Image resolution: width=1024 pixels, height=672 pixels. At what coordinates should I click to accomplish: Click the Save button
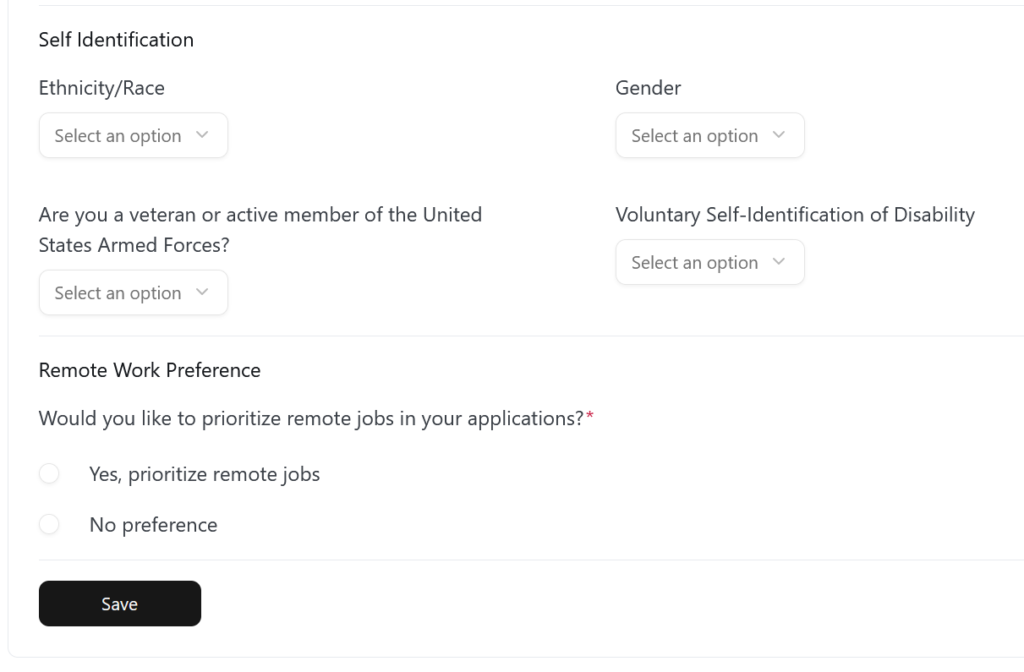pos(119,603)
